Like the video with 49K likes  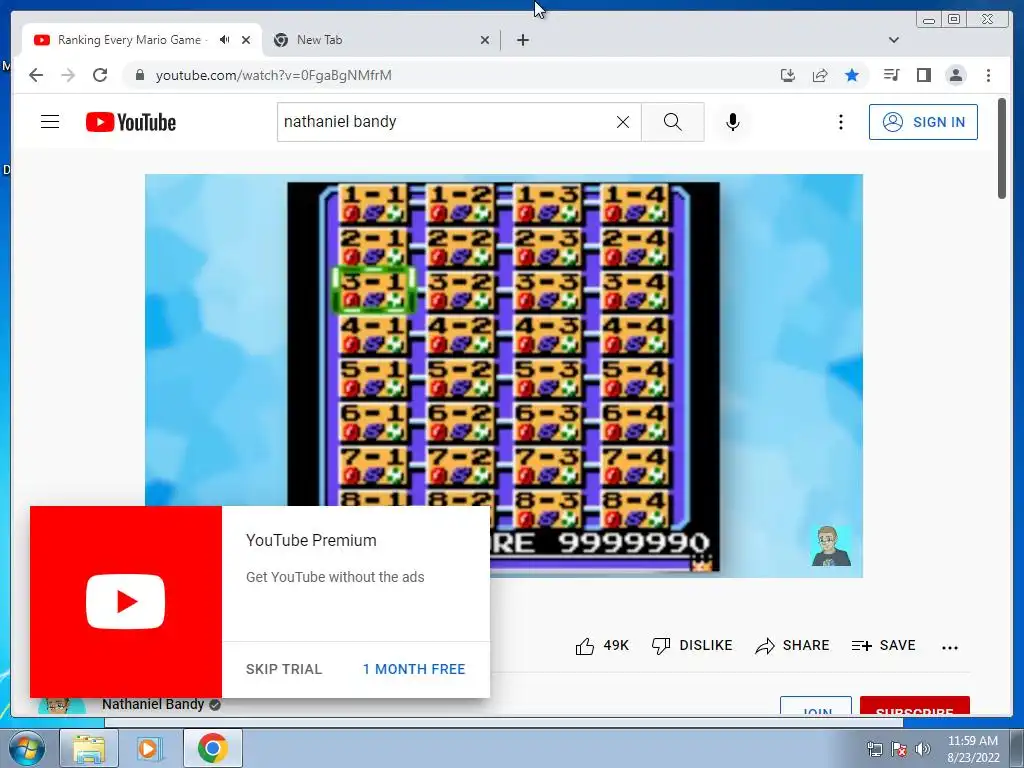[601, 646]
